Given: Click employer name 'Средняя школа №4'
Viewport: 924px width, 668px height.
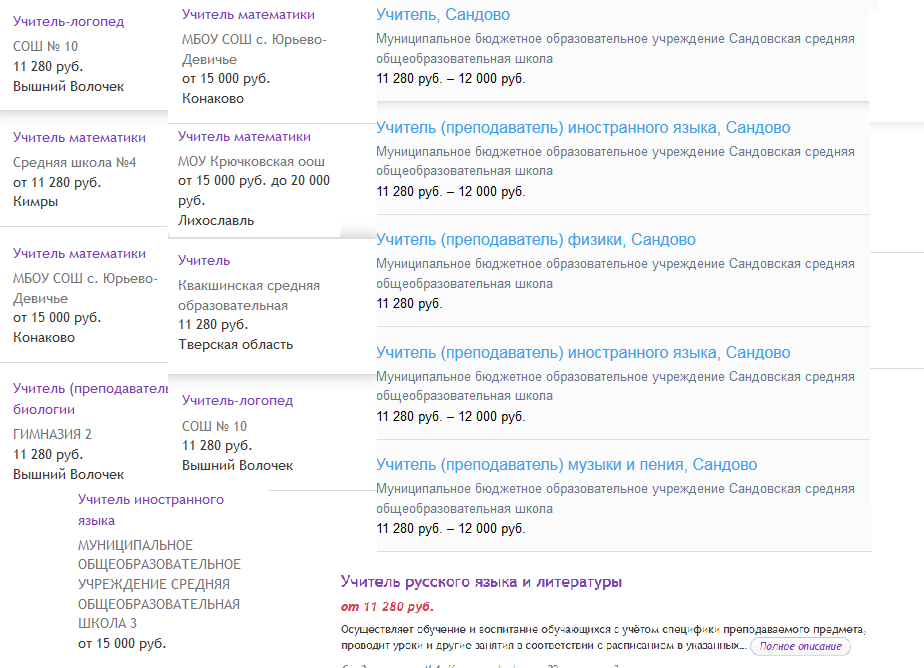Looking at the screenshot, I should (x=74, y=162).
